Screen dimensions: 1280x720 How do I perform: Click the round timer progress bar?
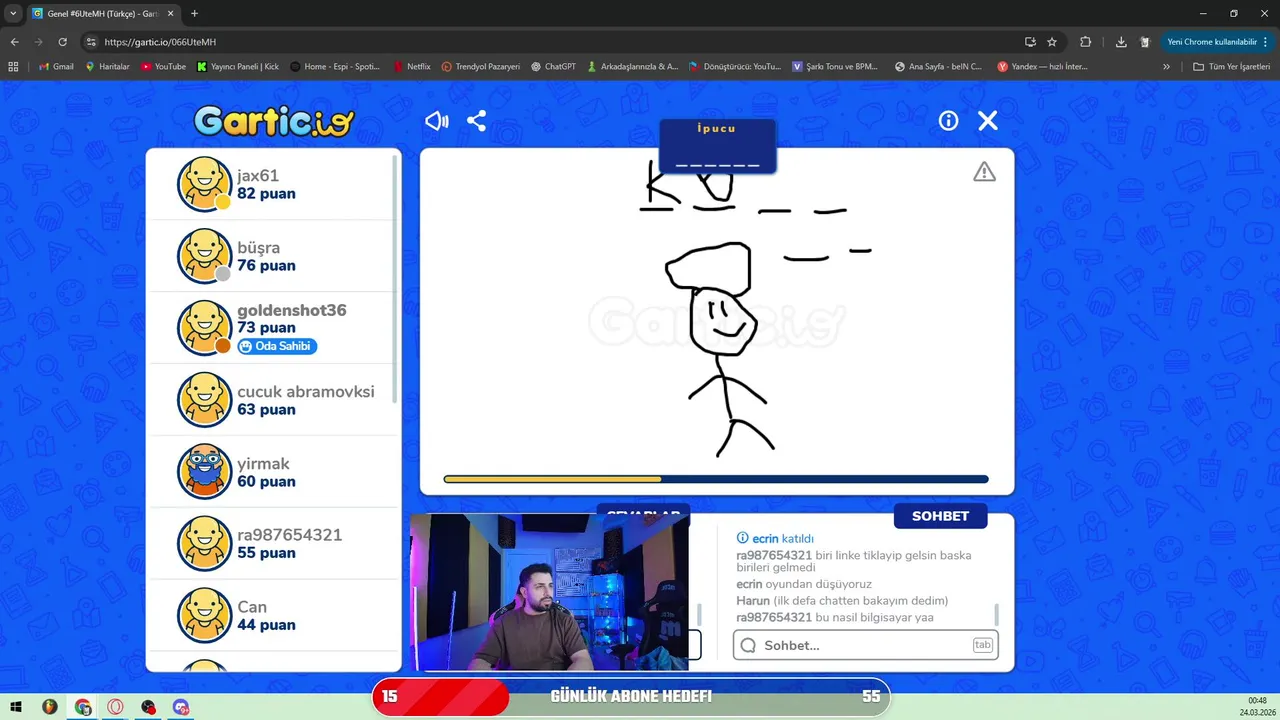[716, 479]
